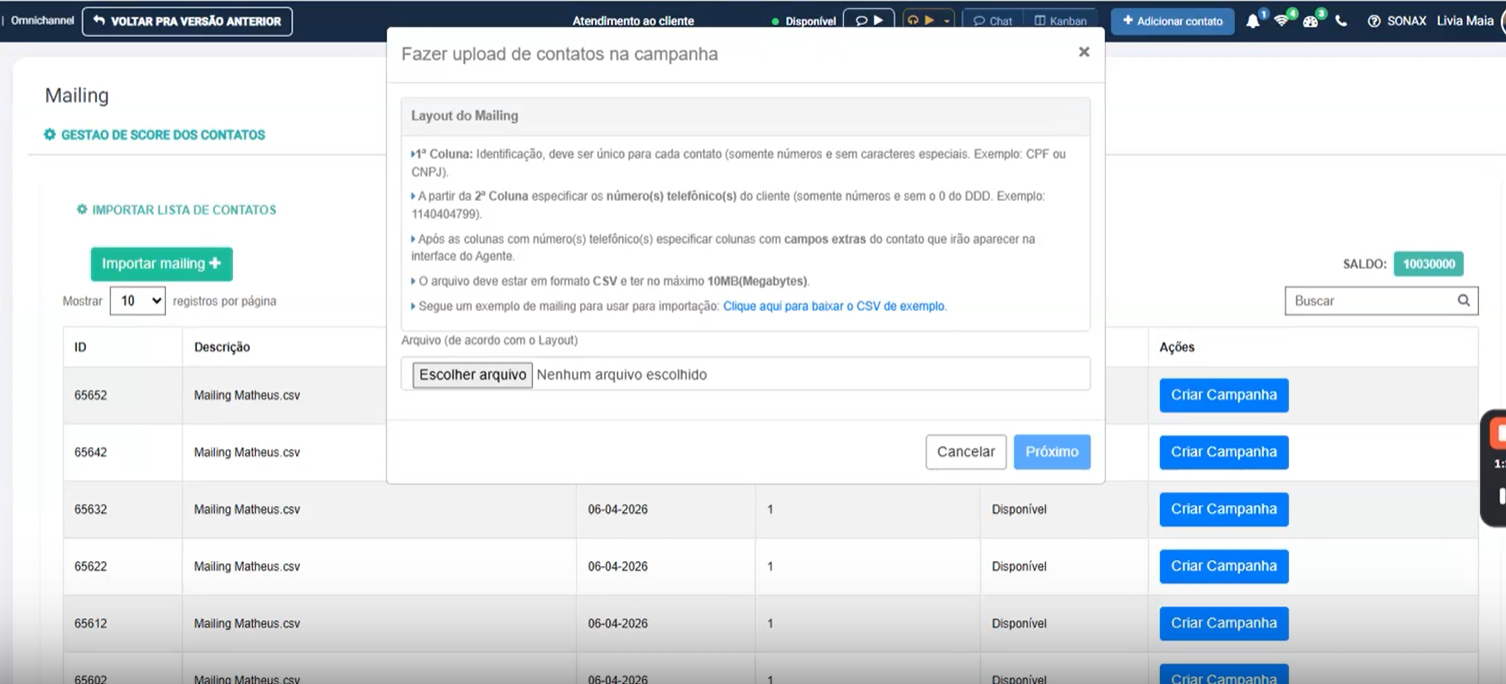
Task: Click the search magnifier in Buscar field
Action: click(x=1464, y=300)
